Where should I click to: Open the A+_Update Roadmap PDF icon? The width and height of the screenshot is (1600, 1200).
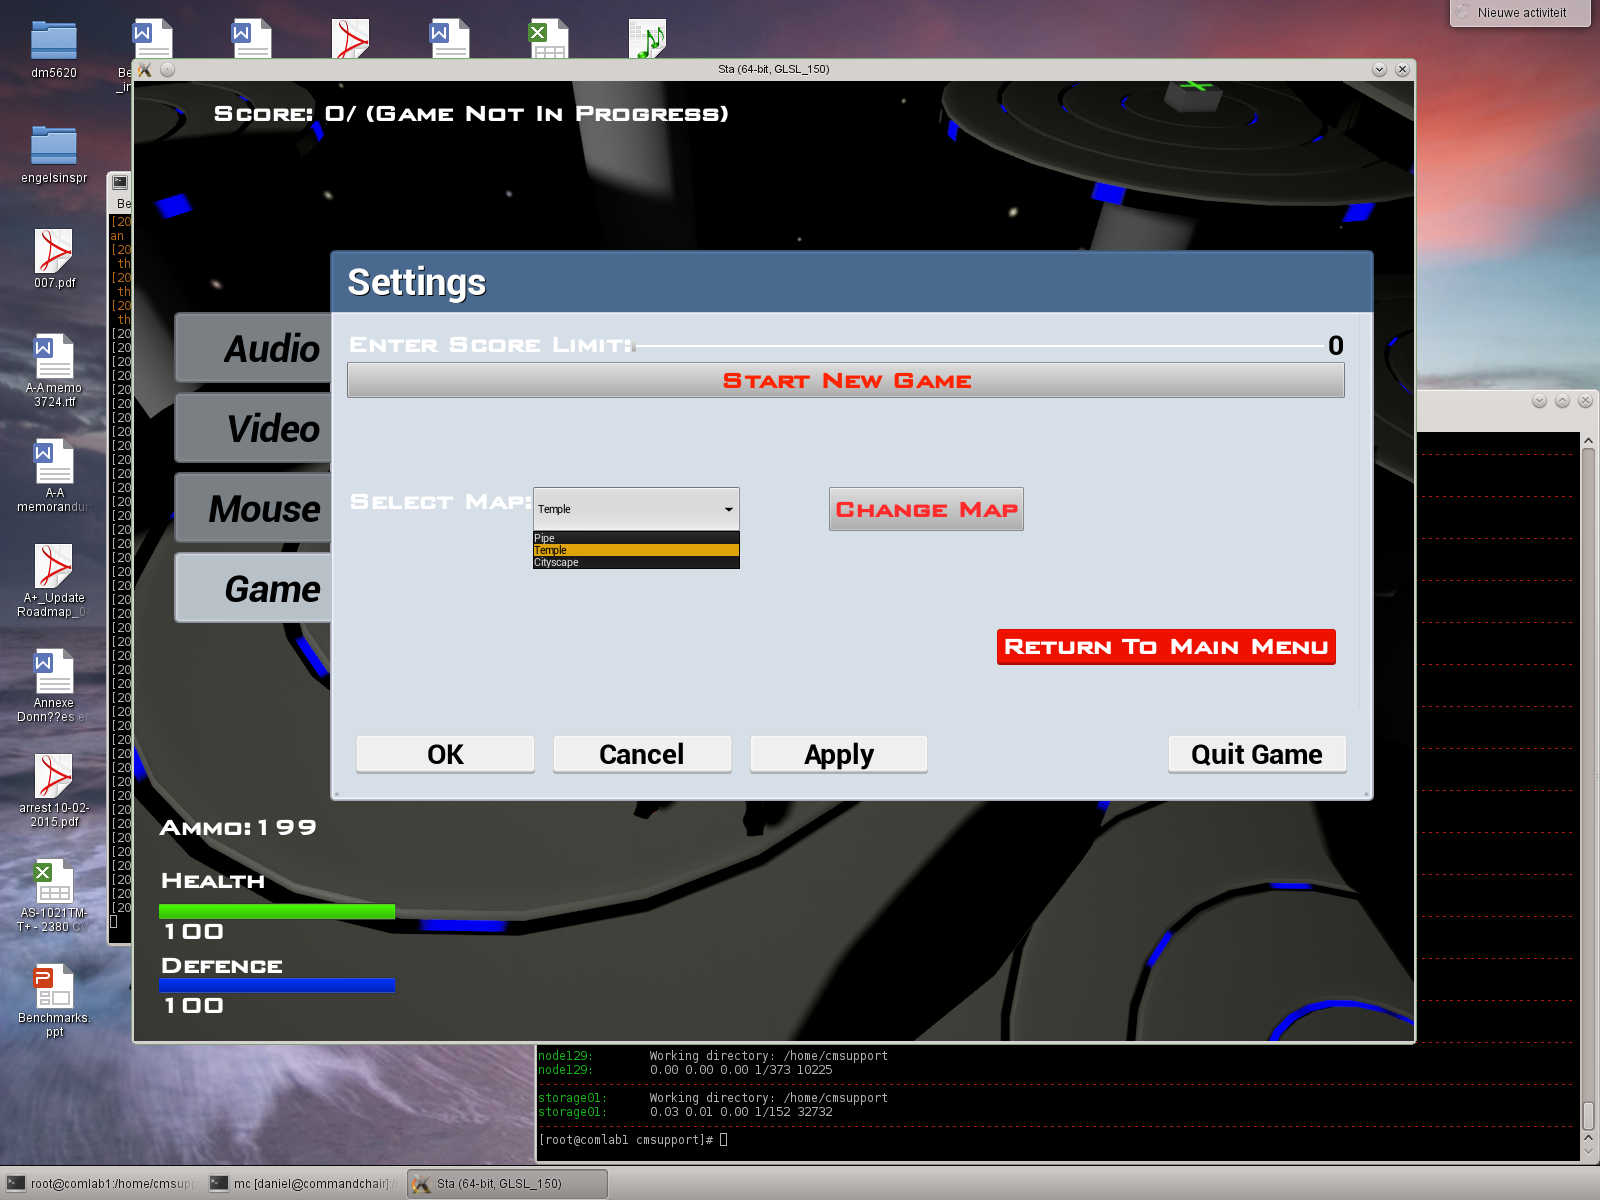pos(54,567)
